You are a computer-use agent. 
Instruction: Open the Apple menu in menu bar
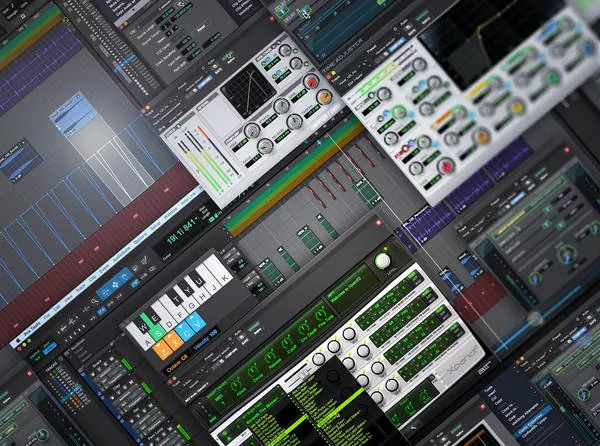18,339
